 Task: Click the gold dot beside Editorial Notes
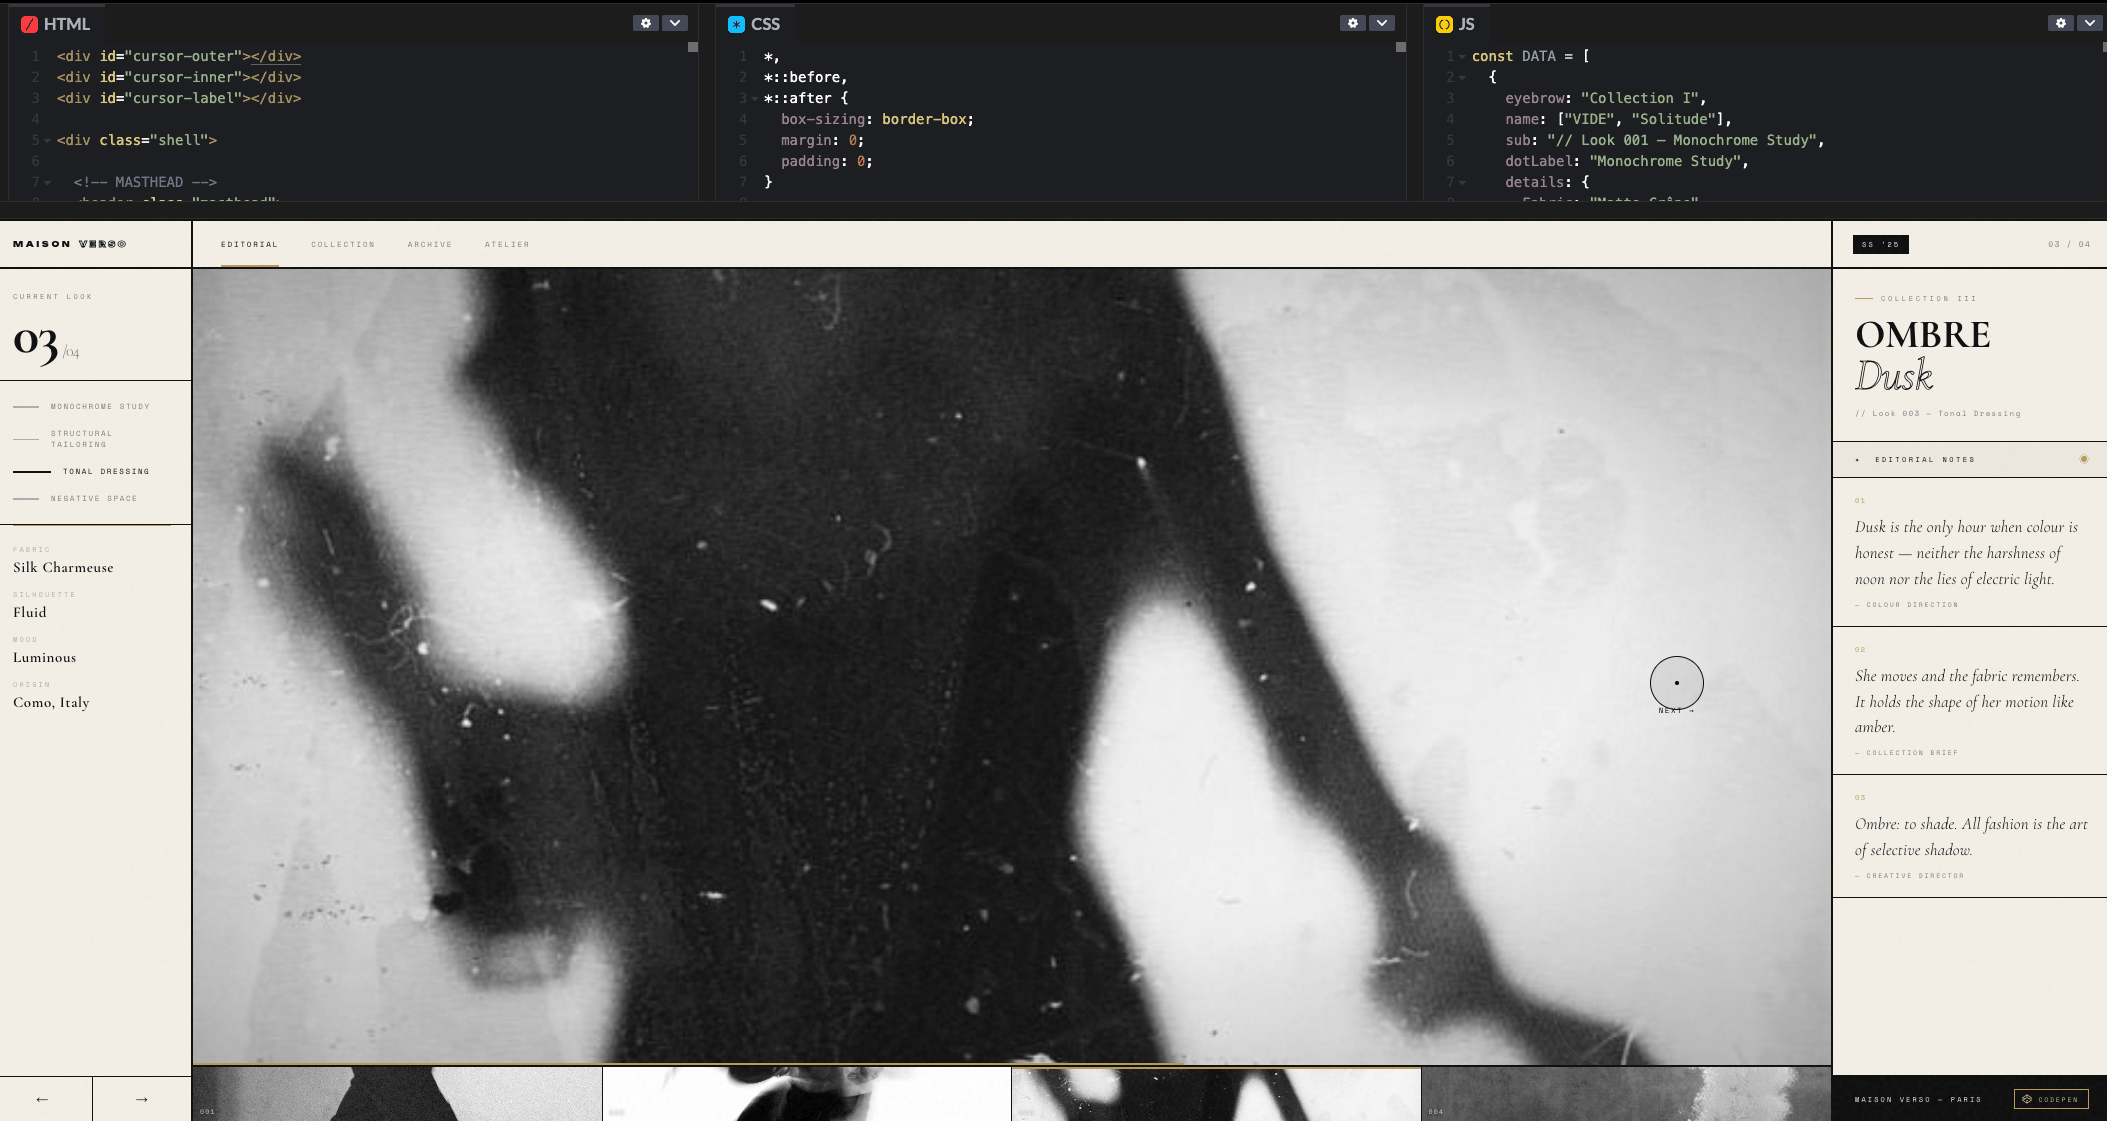2084,459
